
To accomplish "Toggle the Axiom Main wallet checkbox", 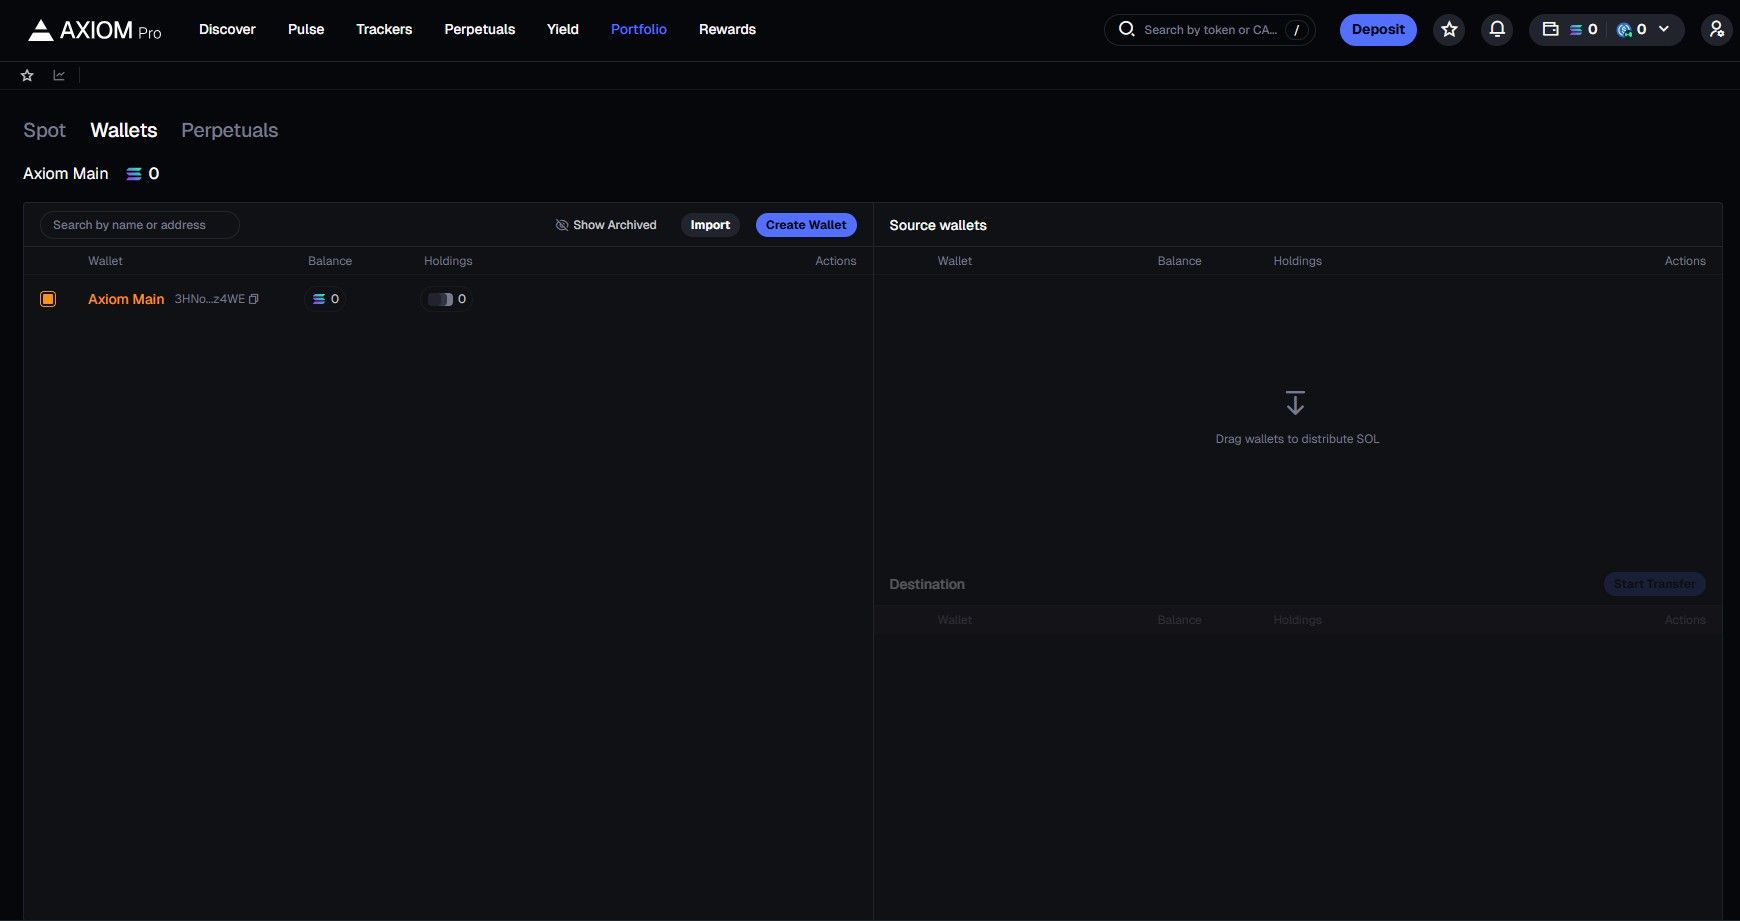I will coord(48,299).
